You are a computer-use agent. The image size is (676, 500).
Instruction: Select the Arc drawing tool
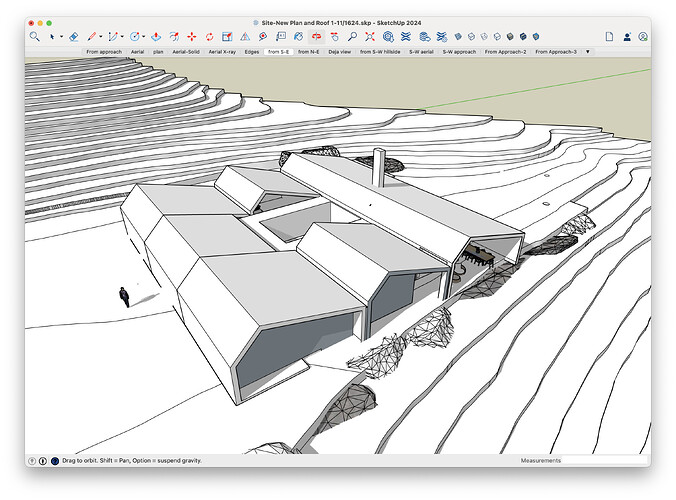(x=113, y=37)
